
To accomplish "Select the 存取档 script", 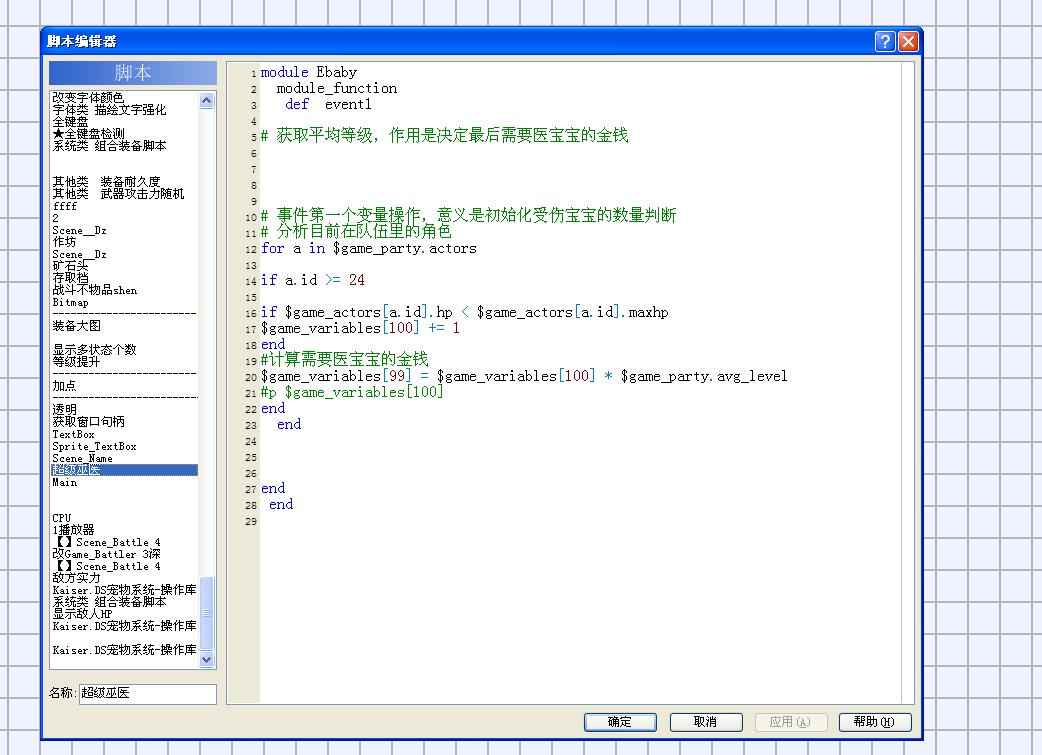I will pyautogui.click(x=70, y=278).
